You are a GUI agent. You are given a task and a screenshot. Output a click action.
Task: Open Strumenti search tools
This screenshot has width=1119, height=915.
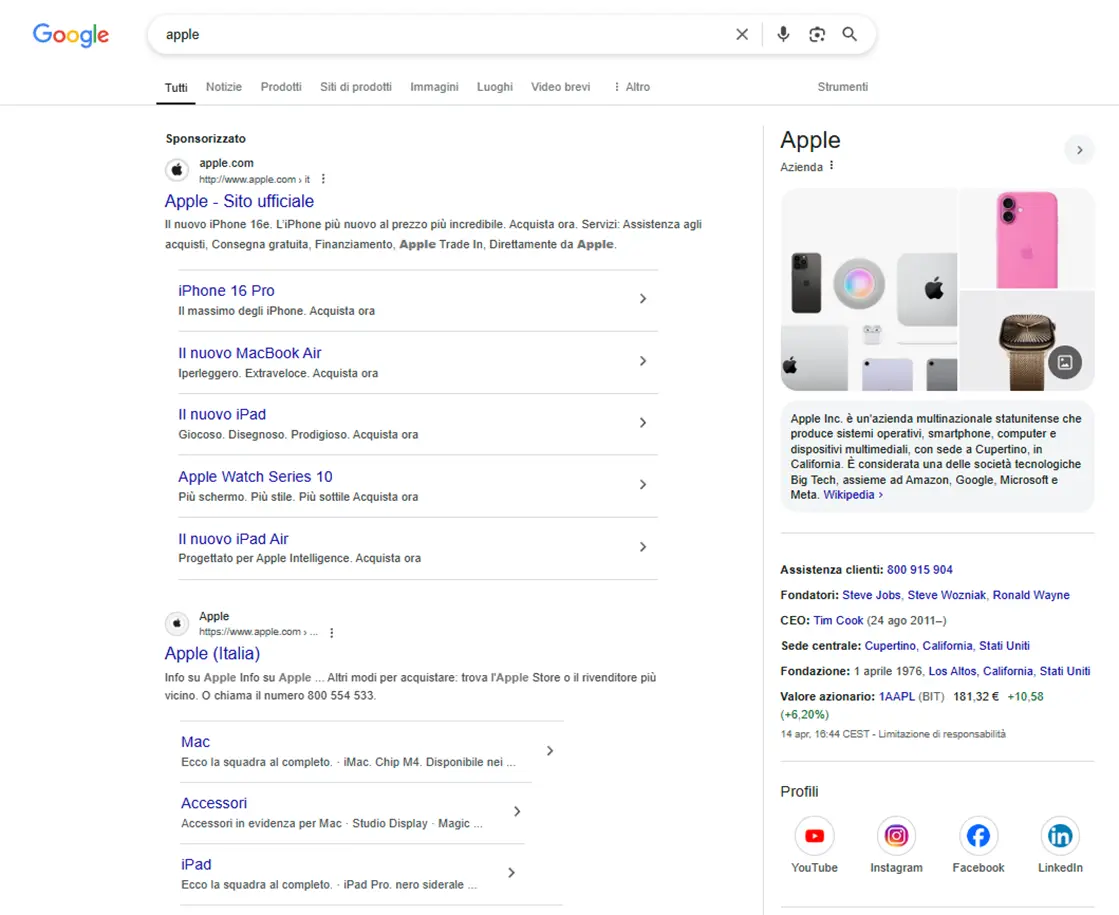tap(842, 87)
